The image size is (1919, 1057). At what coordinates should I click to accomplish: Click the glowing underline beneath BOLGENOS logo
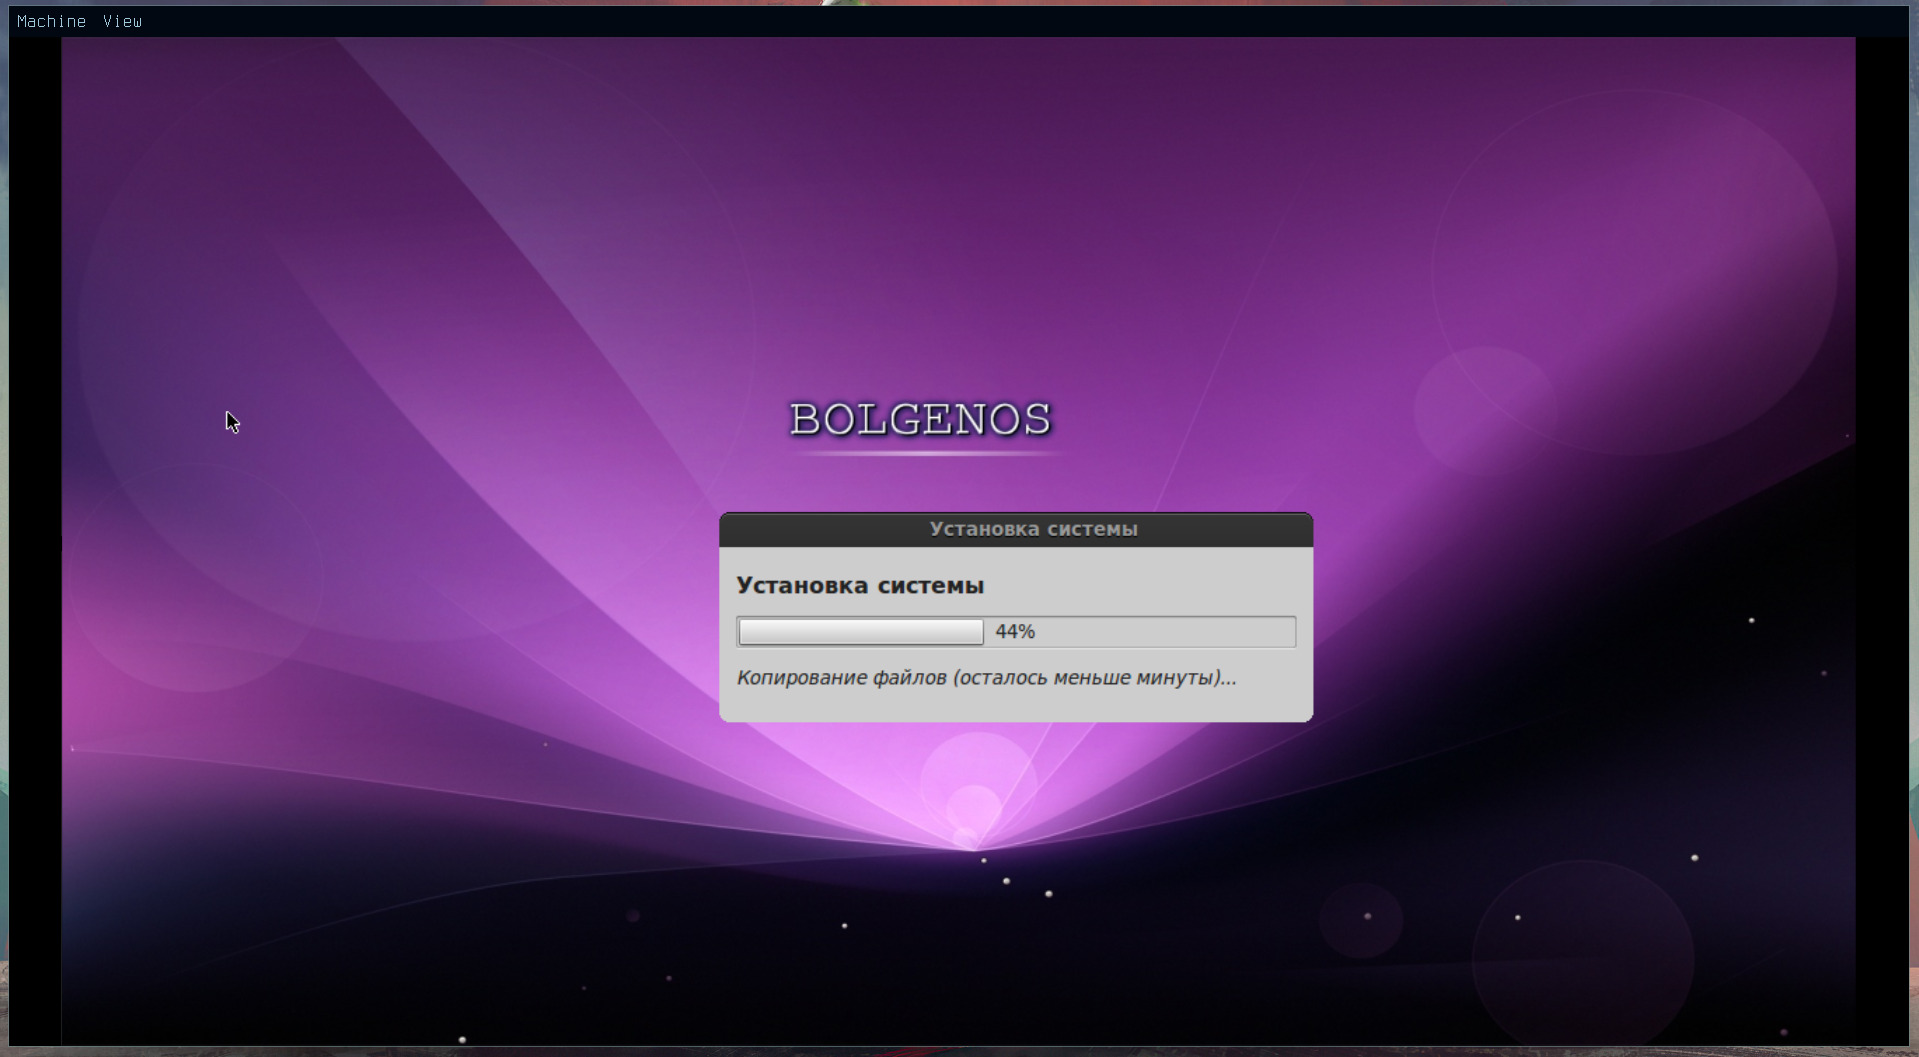coord(925,454)
